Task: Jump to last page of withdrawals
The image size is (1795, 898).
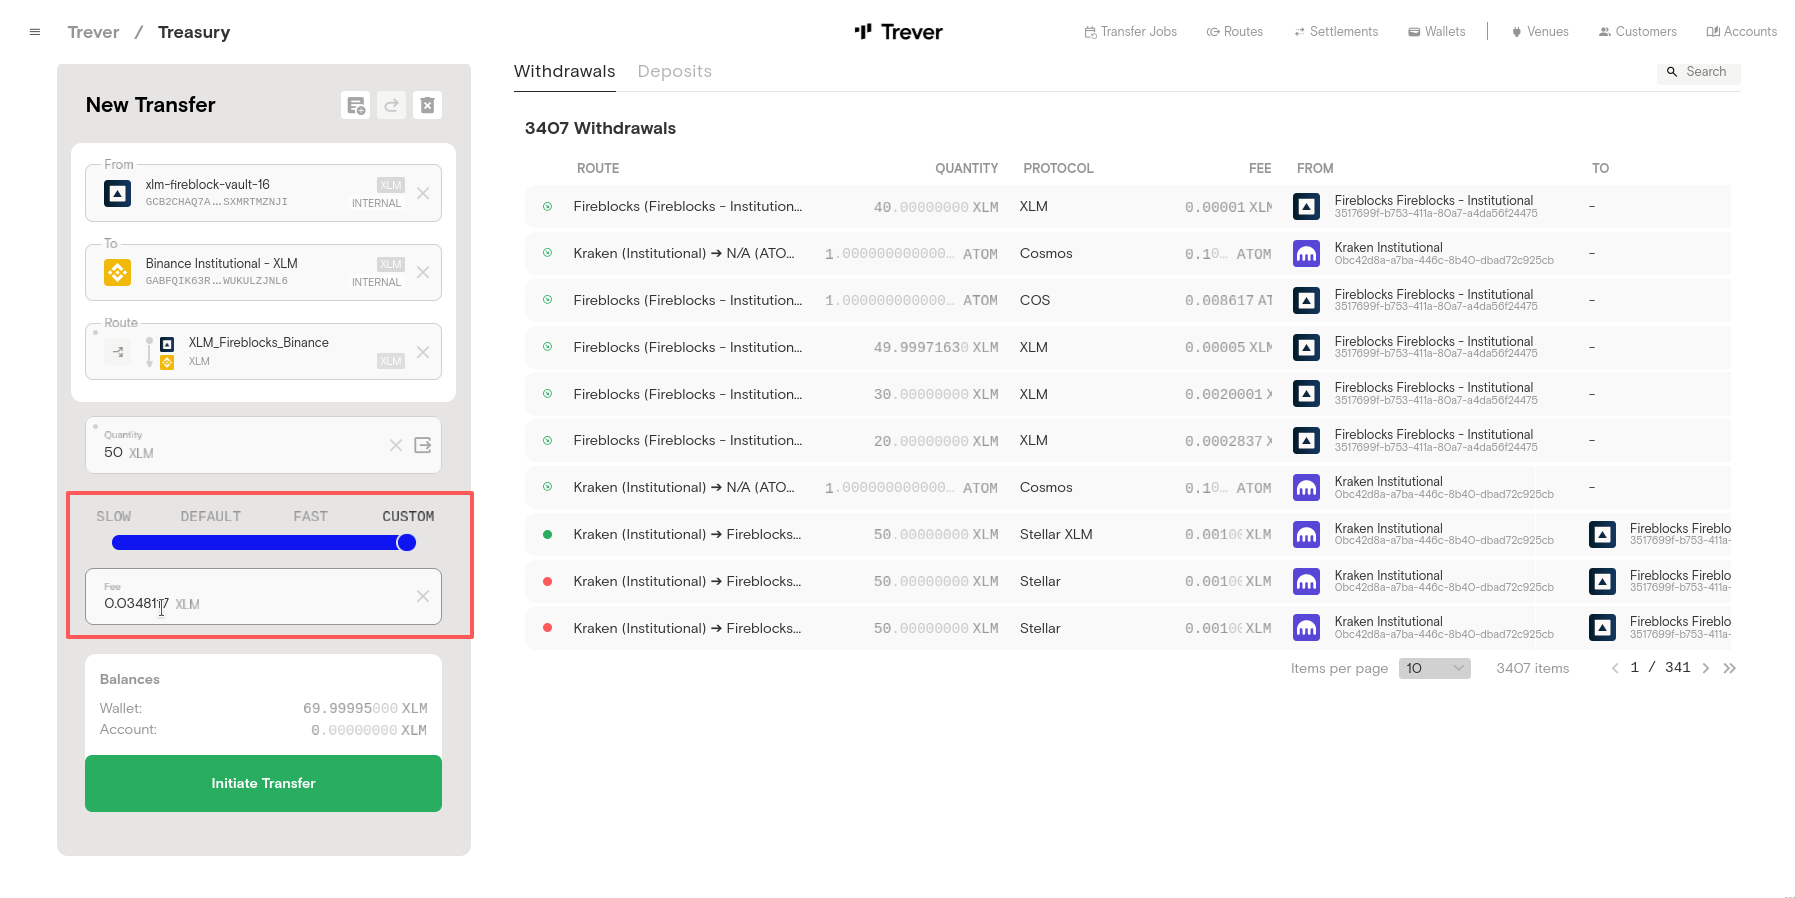Action: (1730, 668)
